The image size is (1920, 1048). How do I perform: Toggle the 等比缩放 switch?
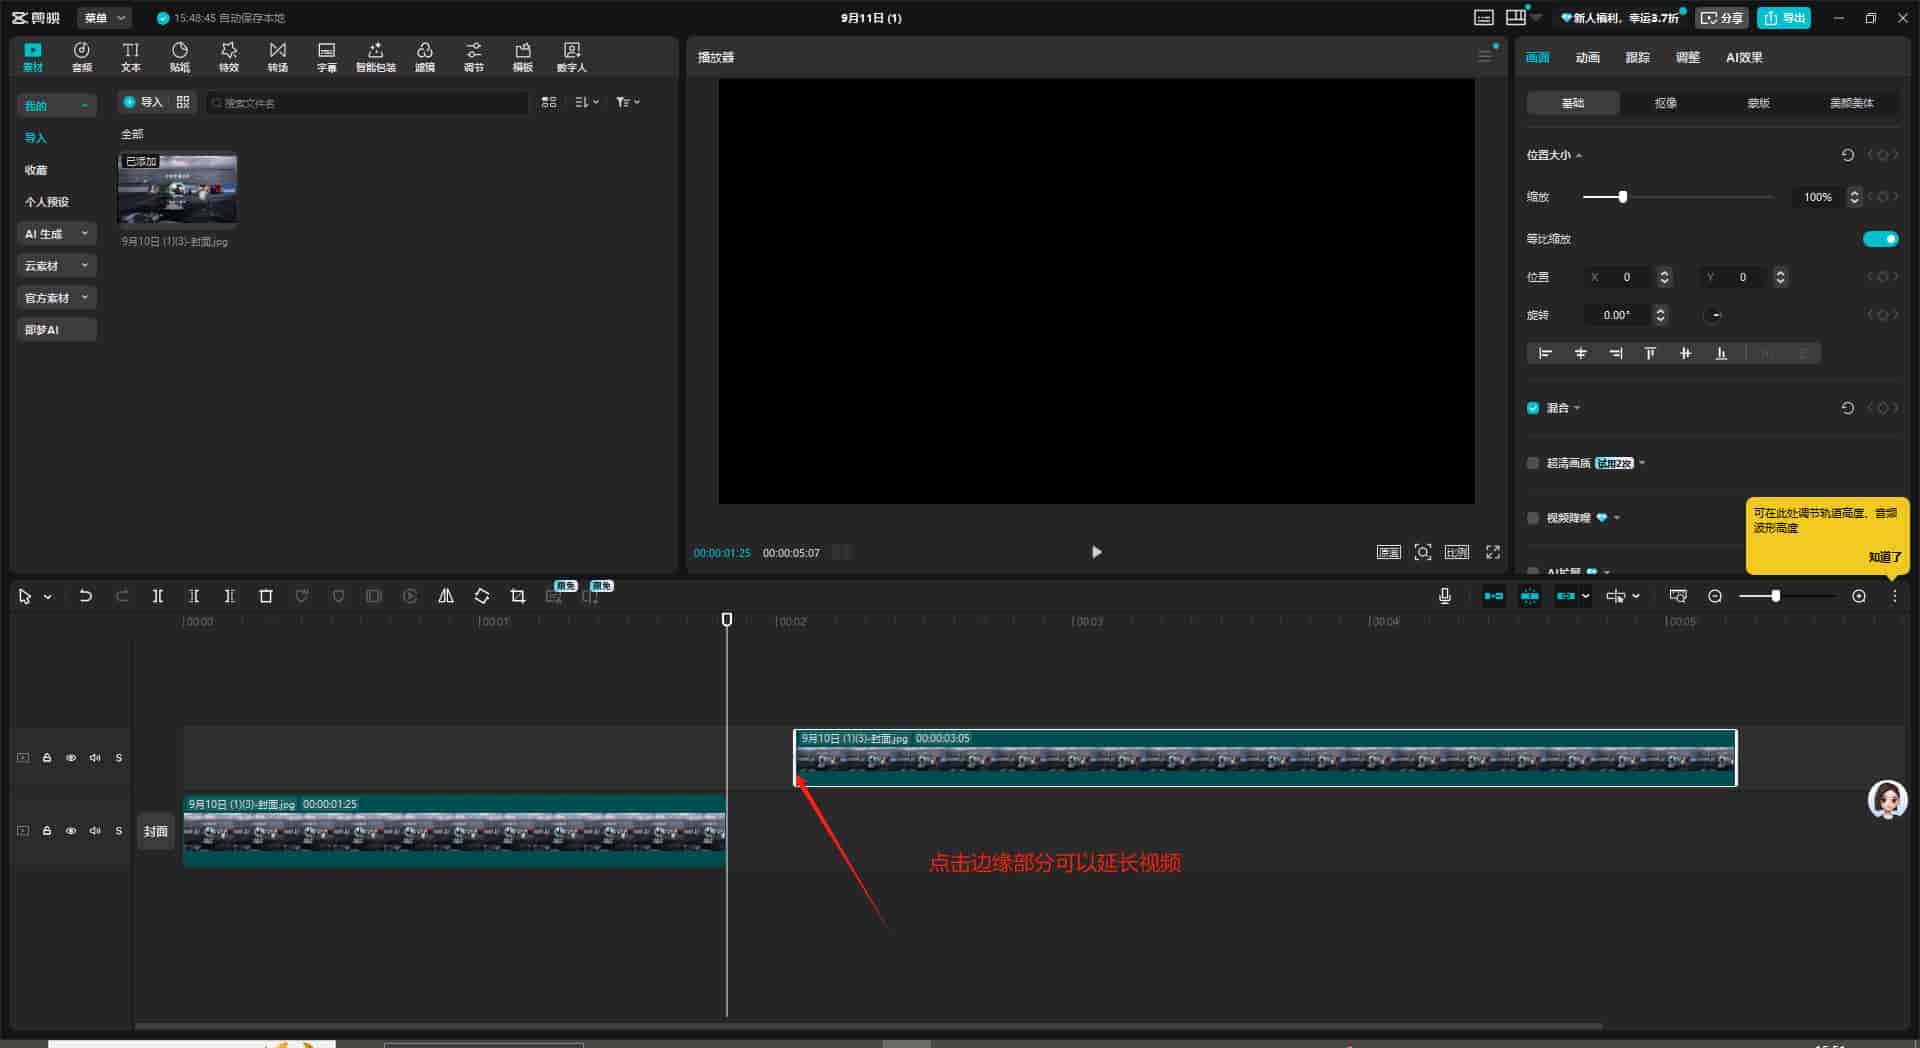tap(1880, 239)
